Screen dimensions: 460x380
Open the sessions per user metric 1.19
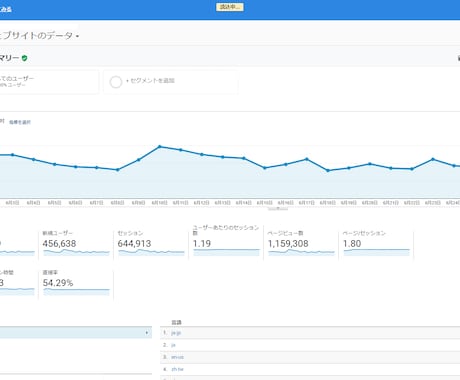[226, 242]
